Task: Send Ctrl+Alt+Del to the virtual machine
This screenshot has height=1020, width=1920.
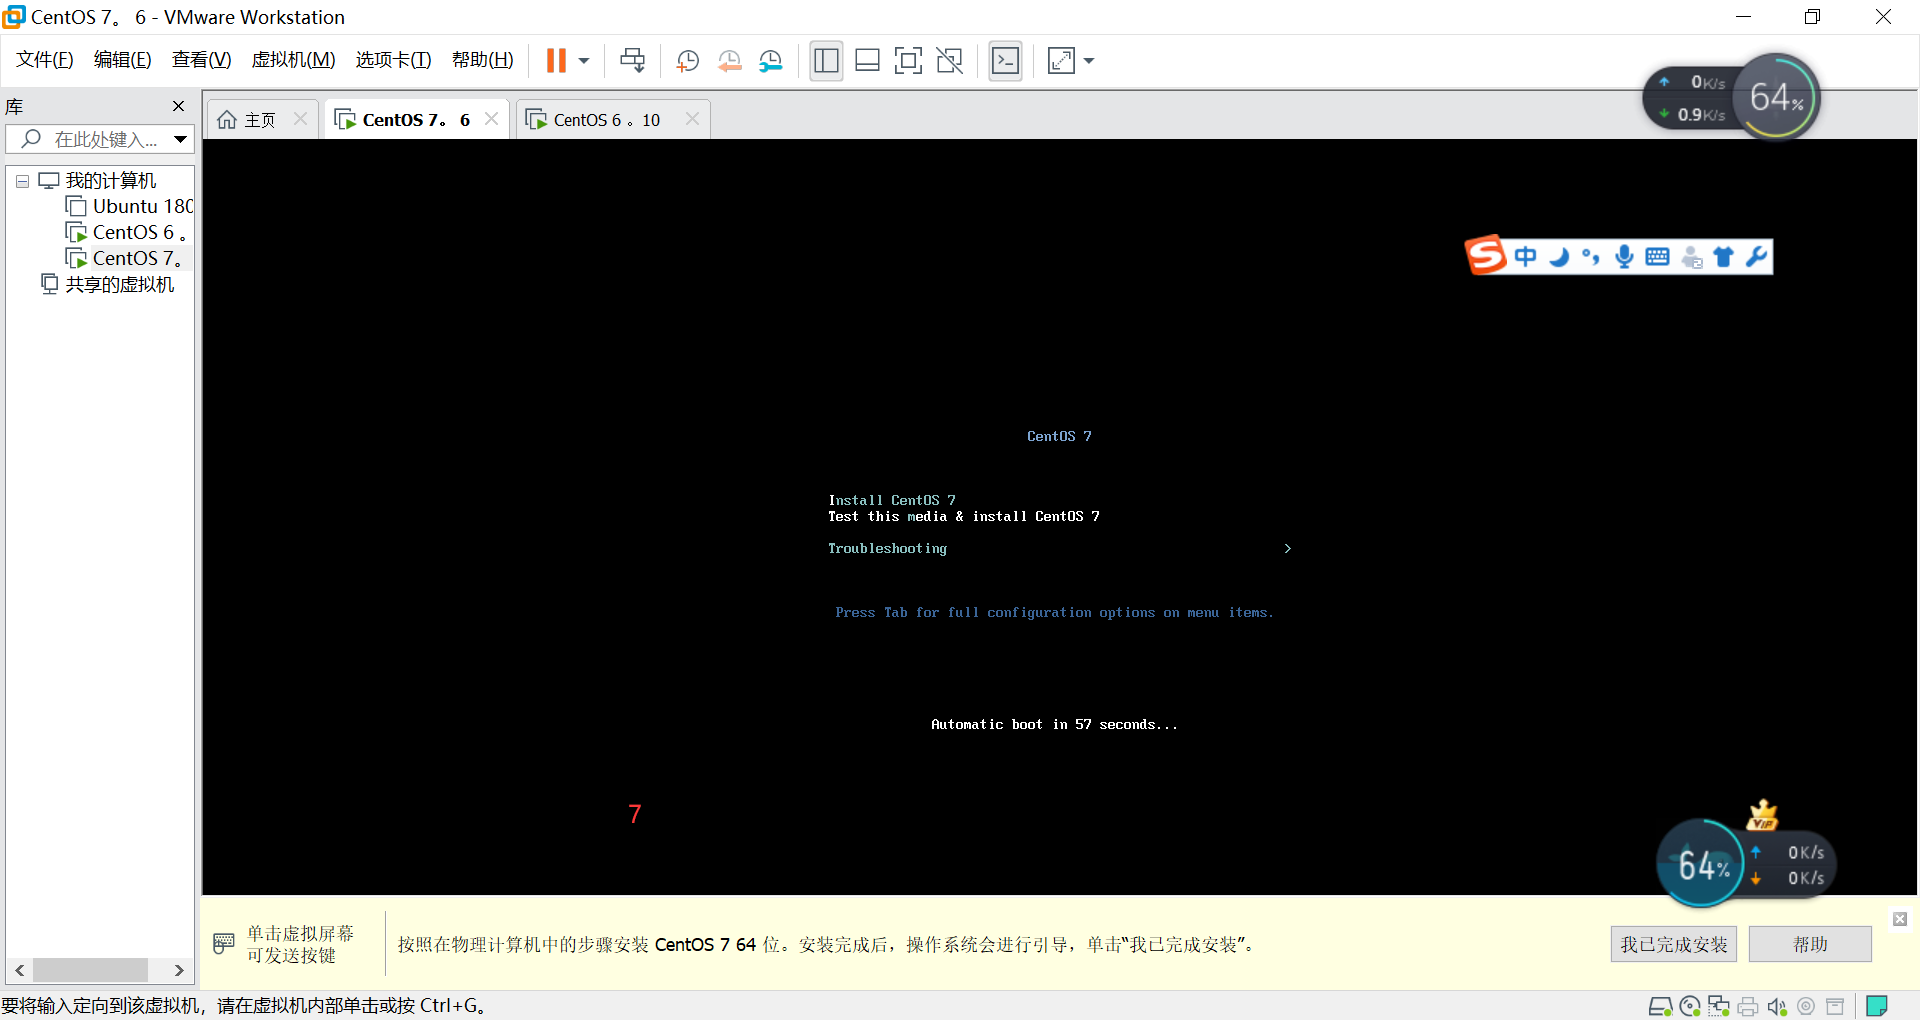Action: 632,61
